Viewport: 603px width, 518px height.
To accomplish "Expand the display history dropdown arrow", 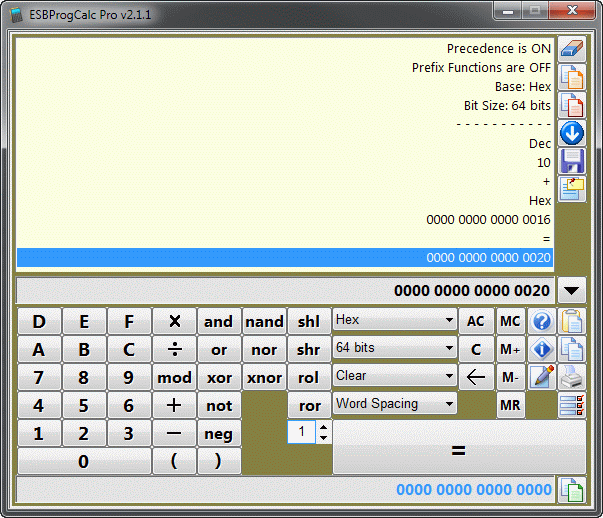I will pos(572,290).
